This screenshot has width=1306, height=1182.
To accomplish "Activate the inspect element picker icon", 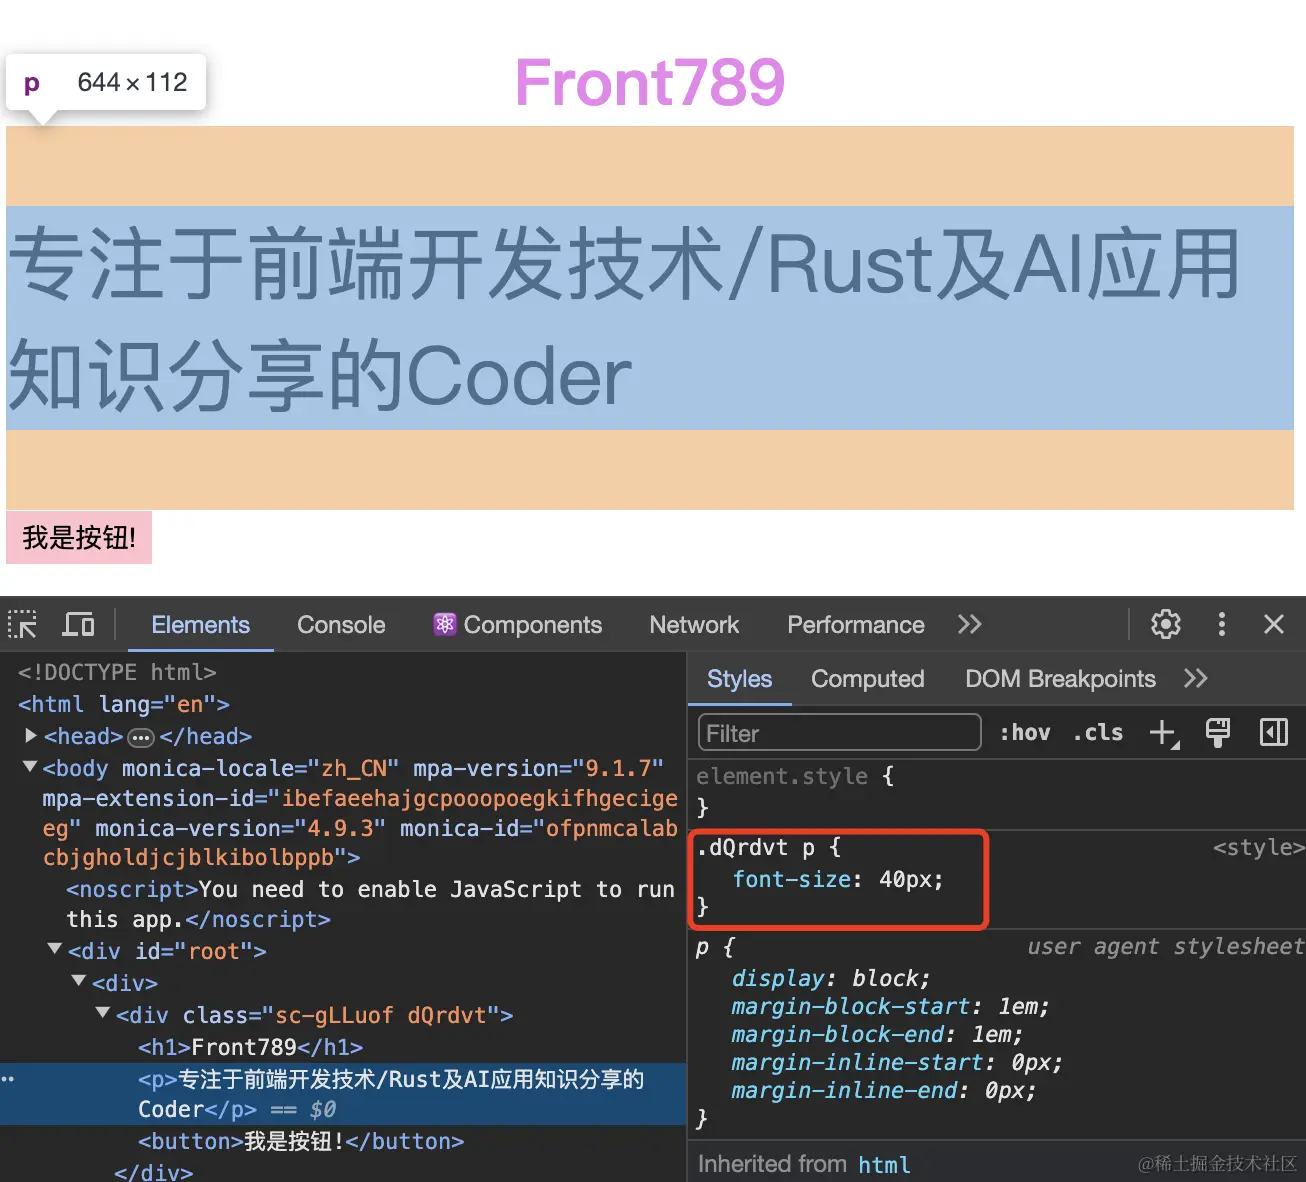I will [x=22, y=625].
